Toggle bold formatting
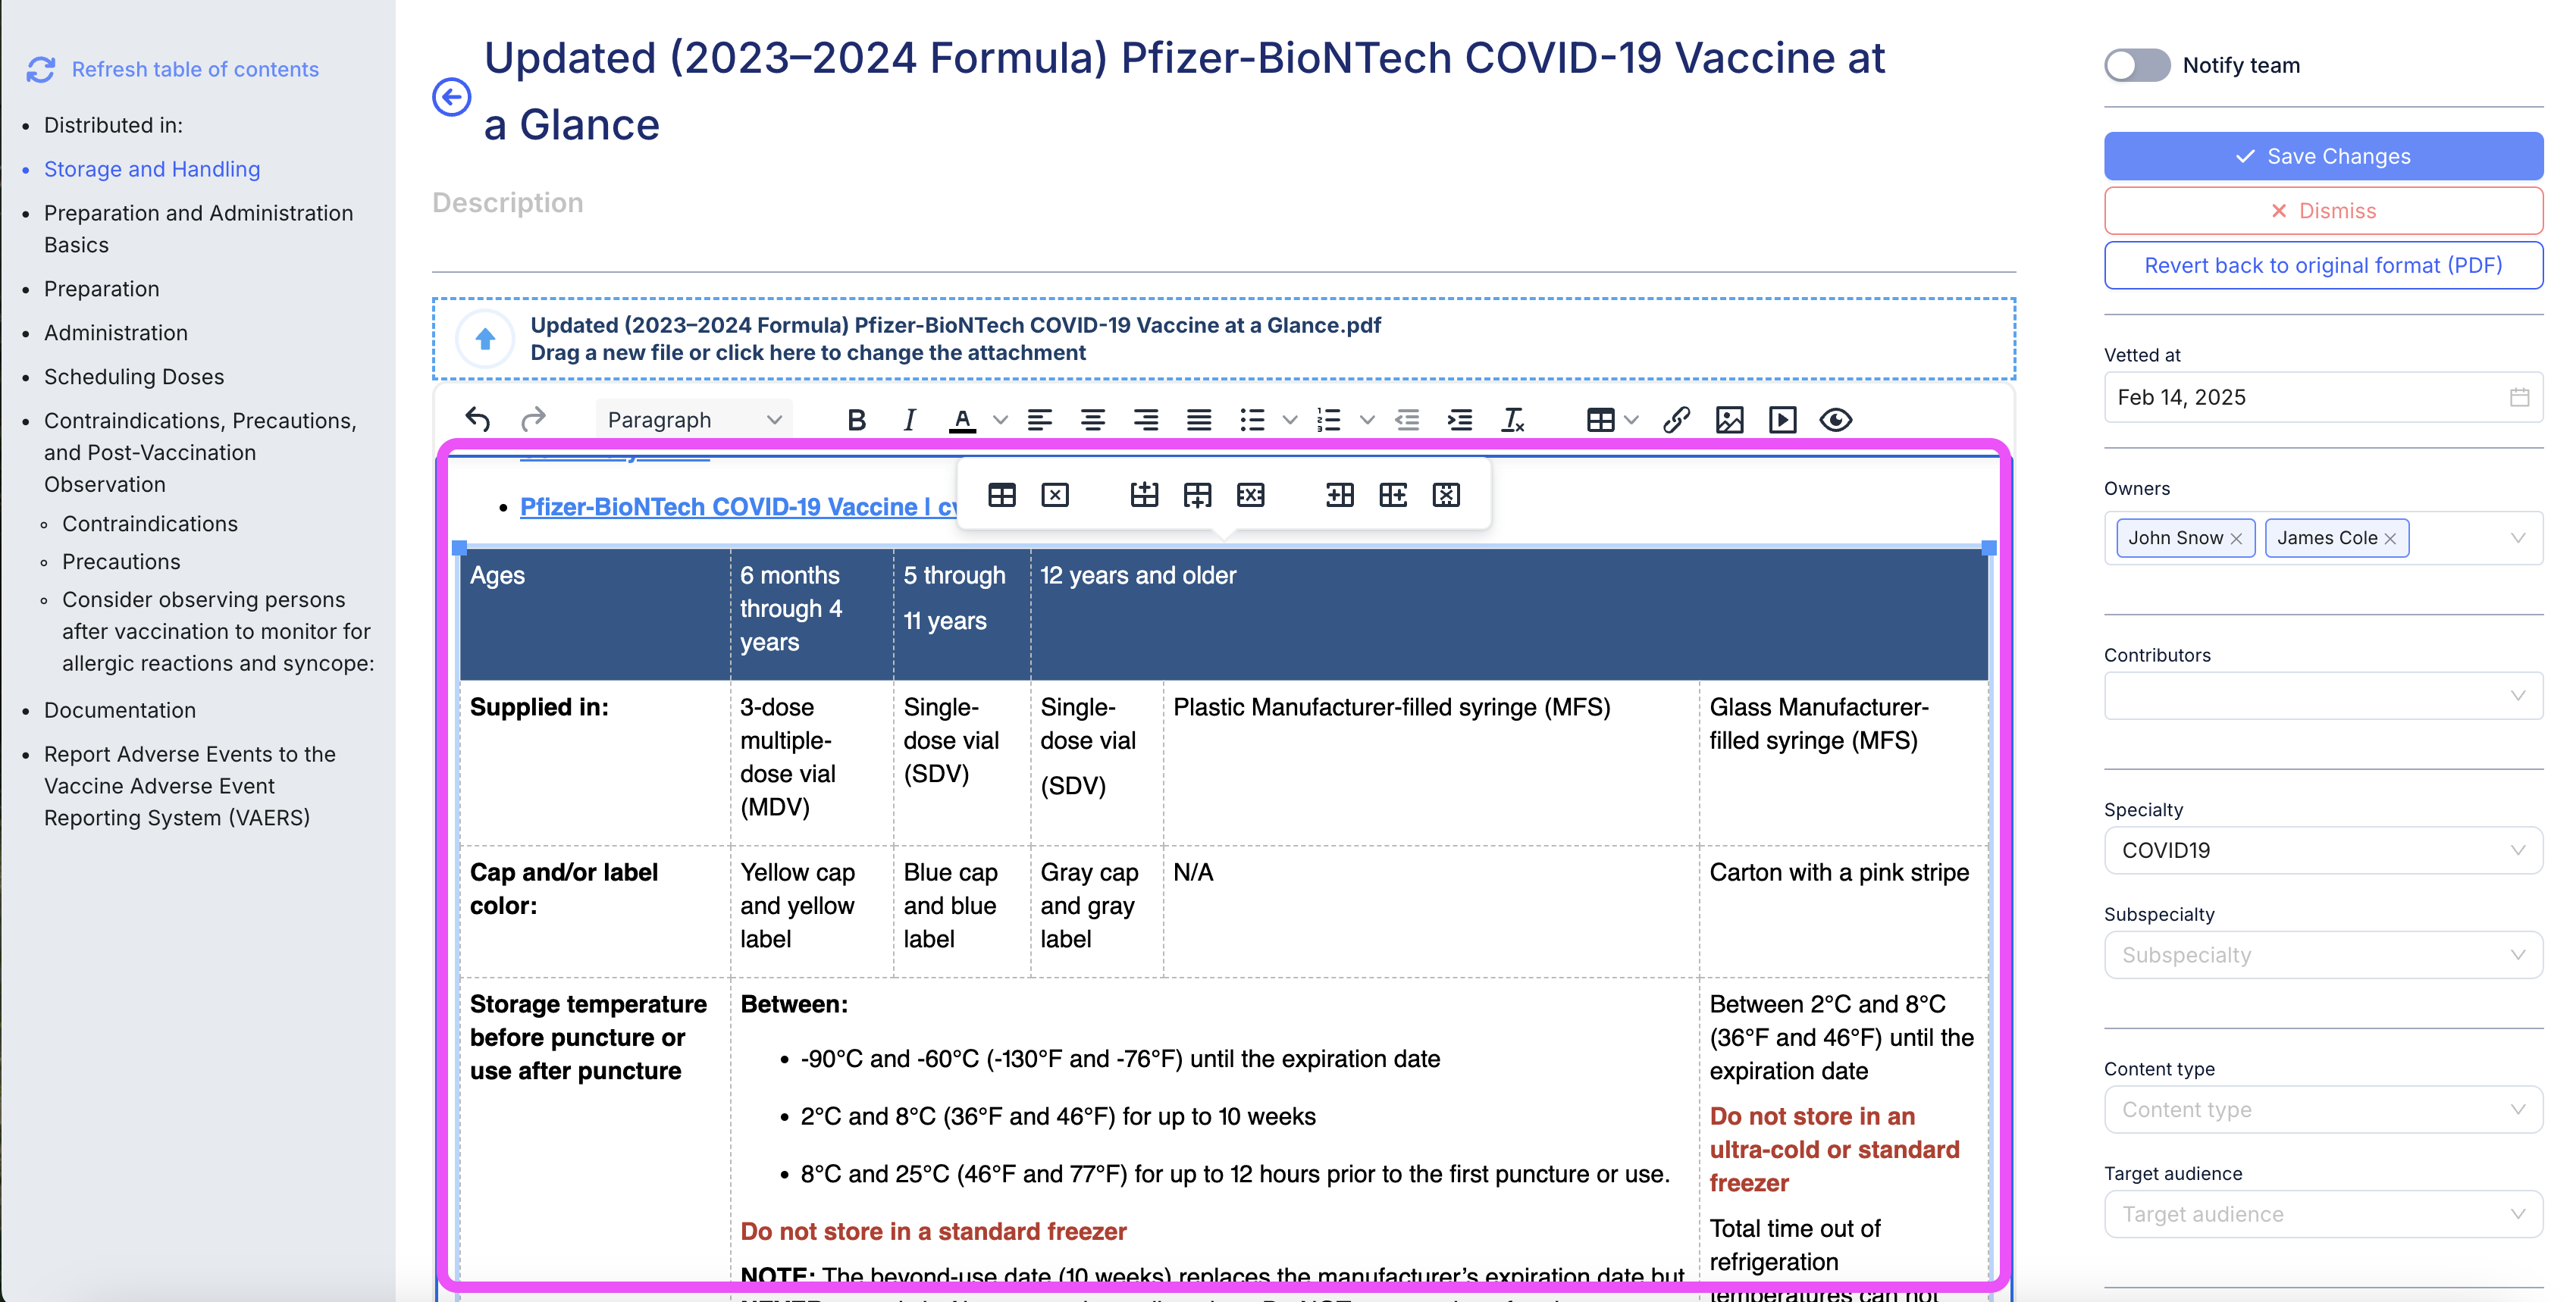The height and width of the screenshot is (1302, 2576). (856, 420)
